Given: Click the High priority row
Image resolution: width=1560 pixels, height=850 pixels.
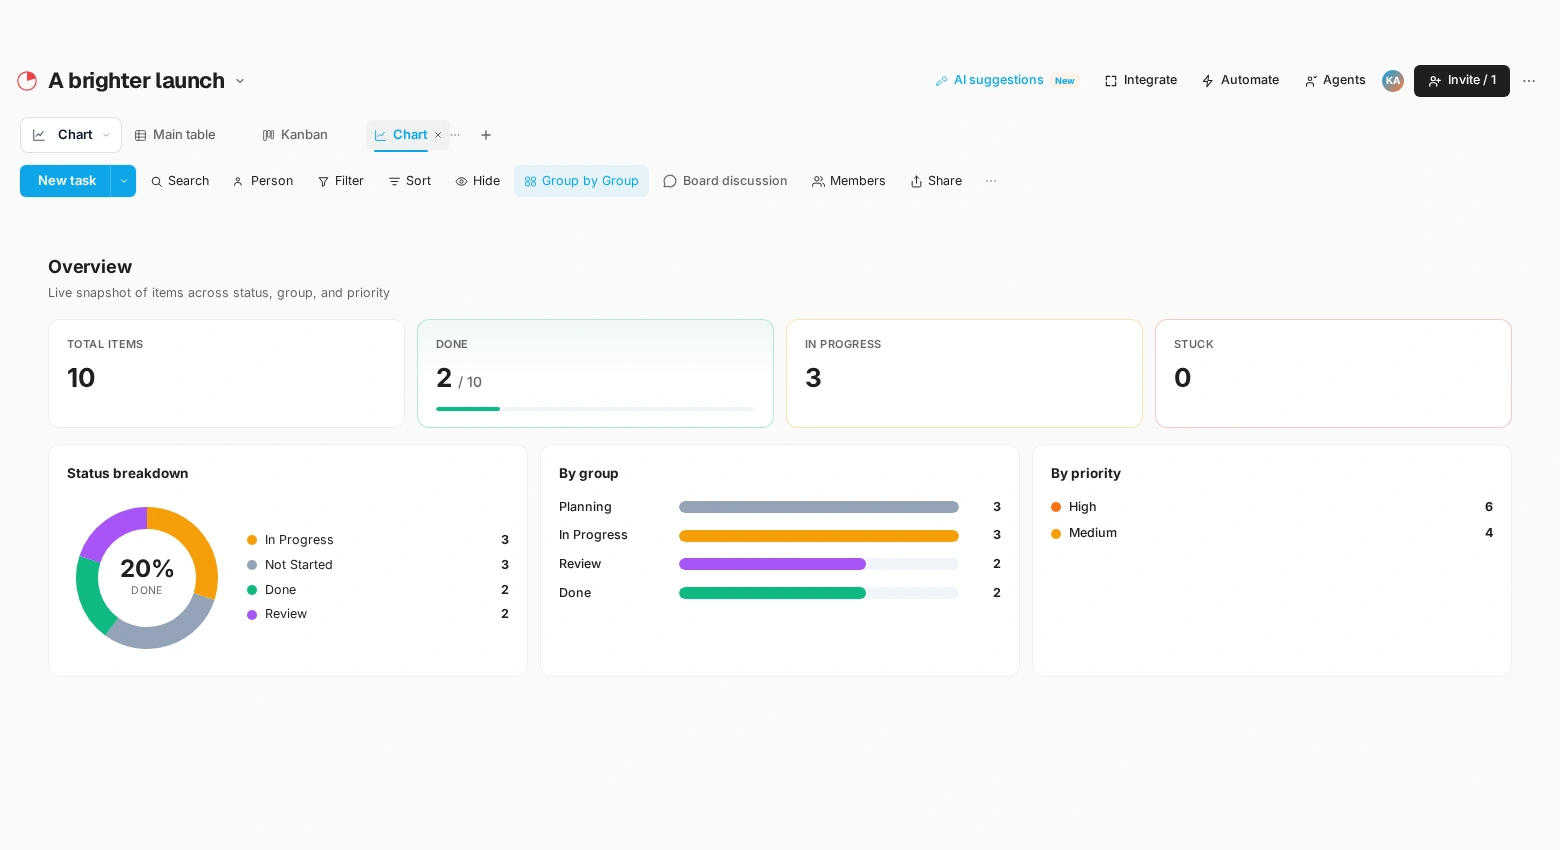Looking at the screenshot, I should (x=1272, y=507).
